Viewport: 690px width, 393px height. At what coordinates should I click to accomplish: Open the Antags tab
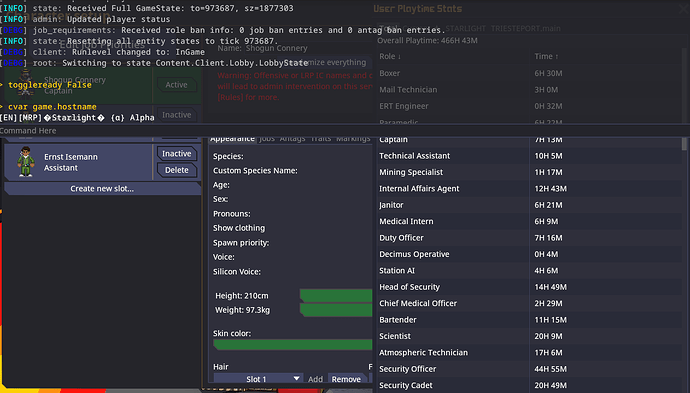click(292, 139)
